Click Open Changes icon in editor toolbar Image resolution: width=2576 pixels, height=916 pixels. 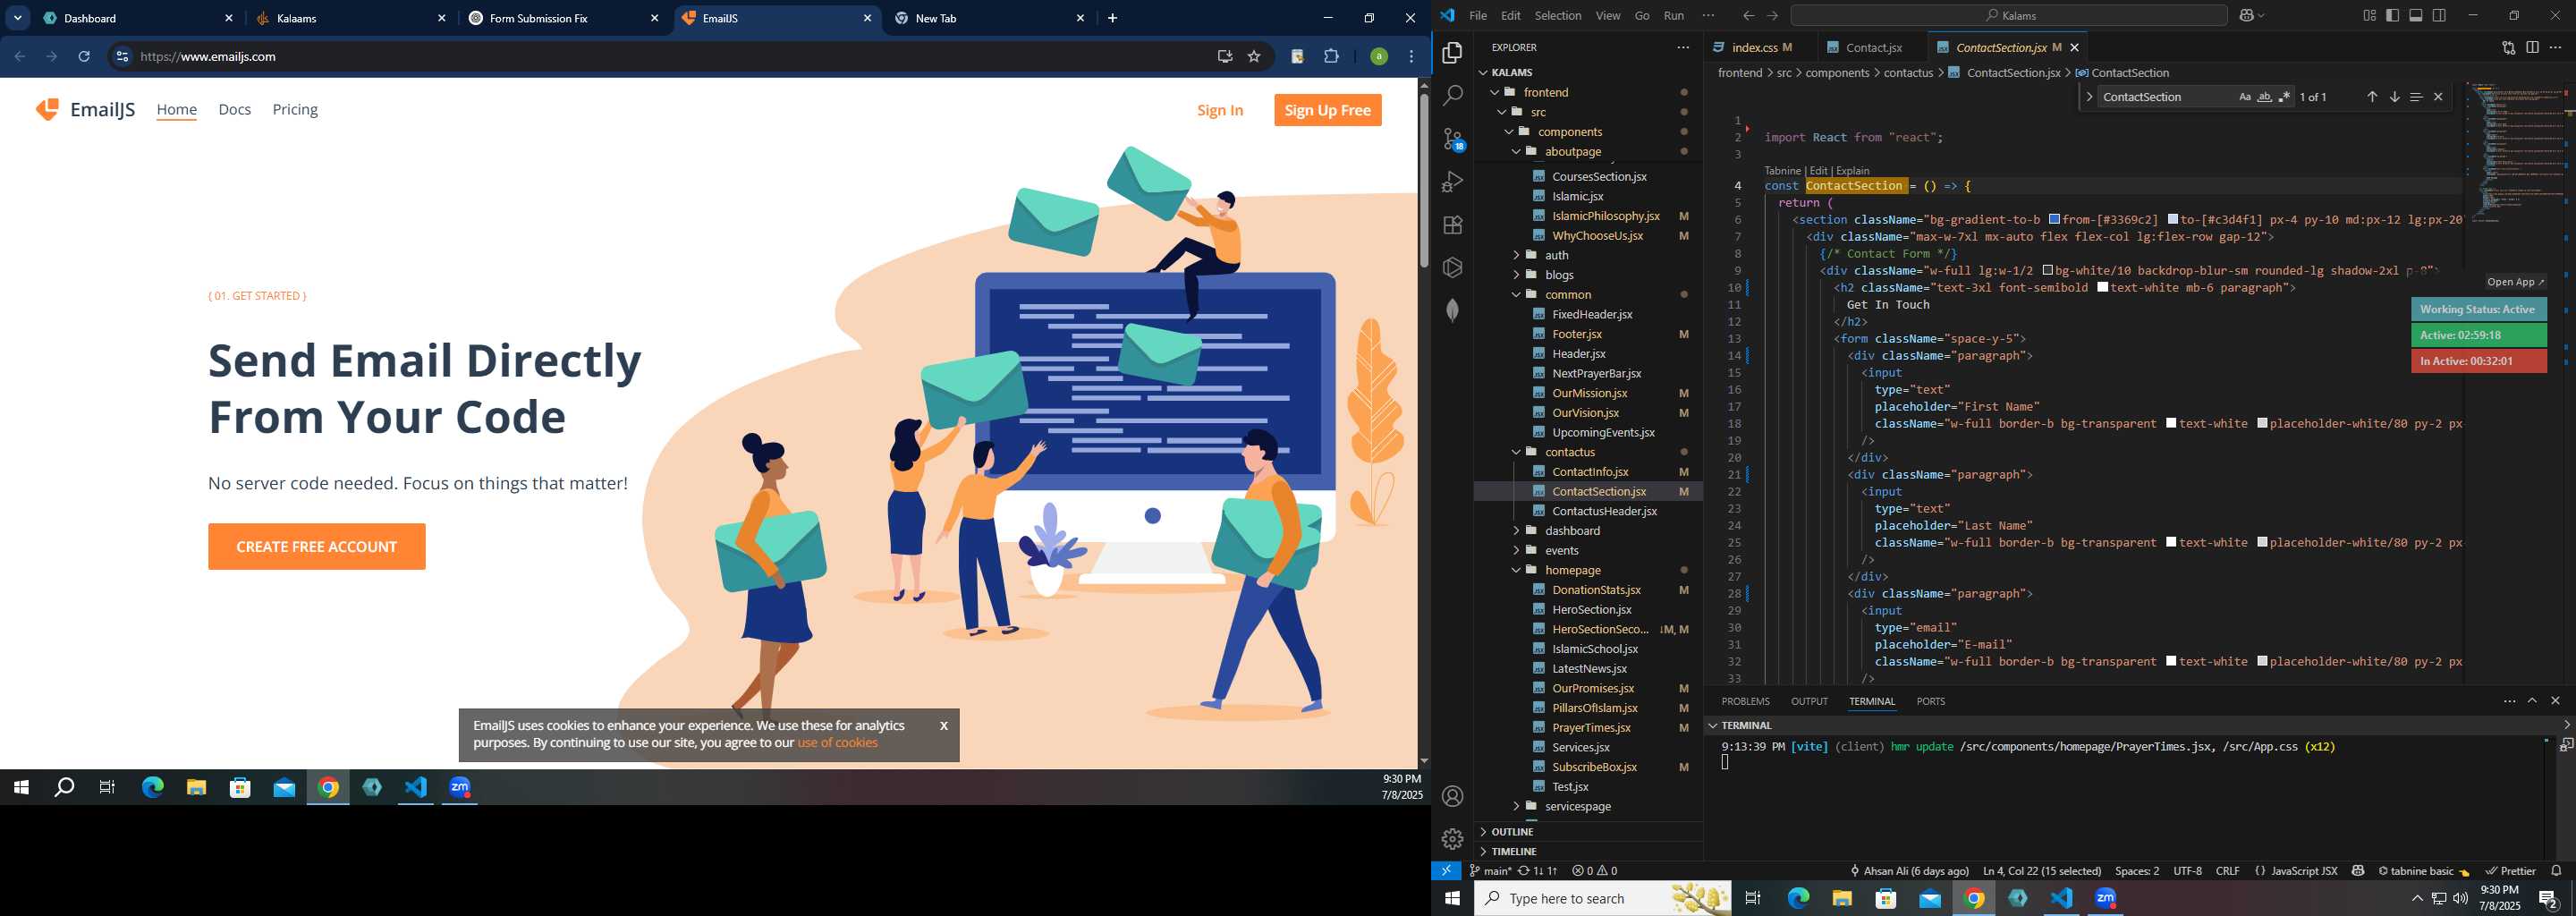pos(2508,47)
